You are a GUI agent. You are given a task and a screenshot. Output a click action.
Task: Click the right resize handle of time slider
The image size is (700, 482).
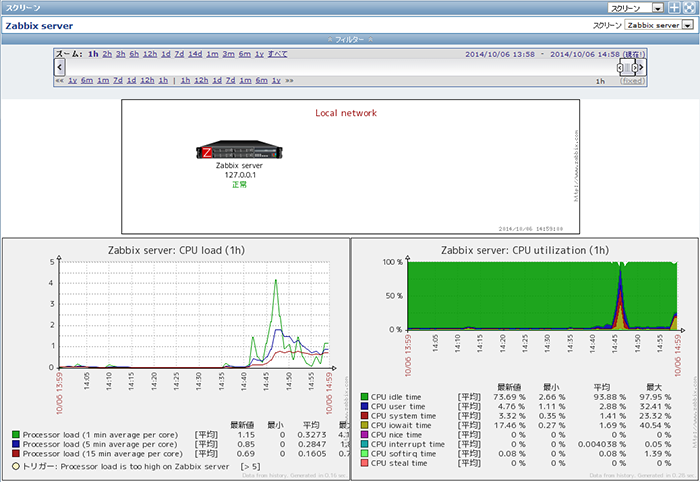633,67
